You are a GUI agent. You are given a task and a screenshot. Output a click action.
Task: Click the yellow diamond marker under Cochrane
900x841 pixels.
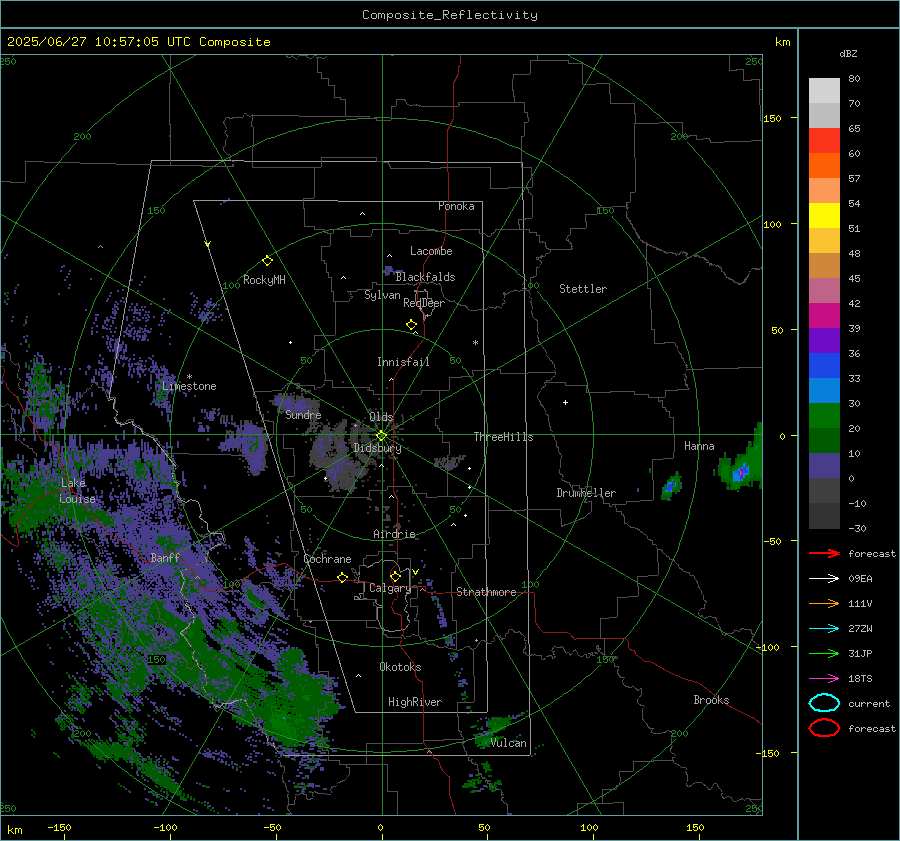(x=343, y=577)
